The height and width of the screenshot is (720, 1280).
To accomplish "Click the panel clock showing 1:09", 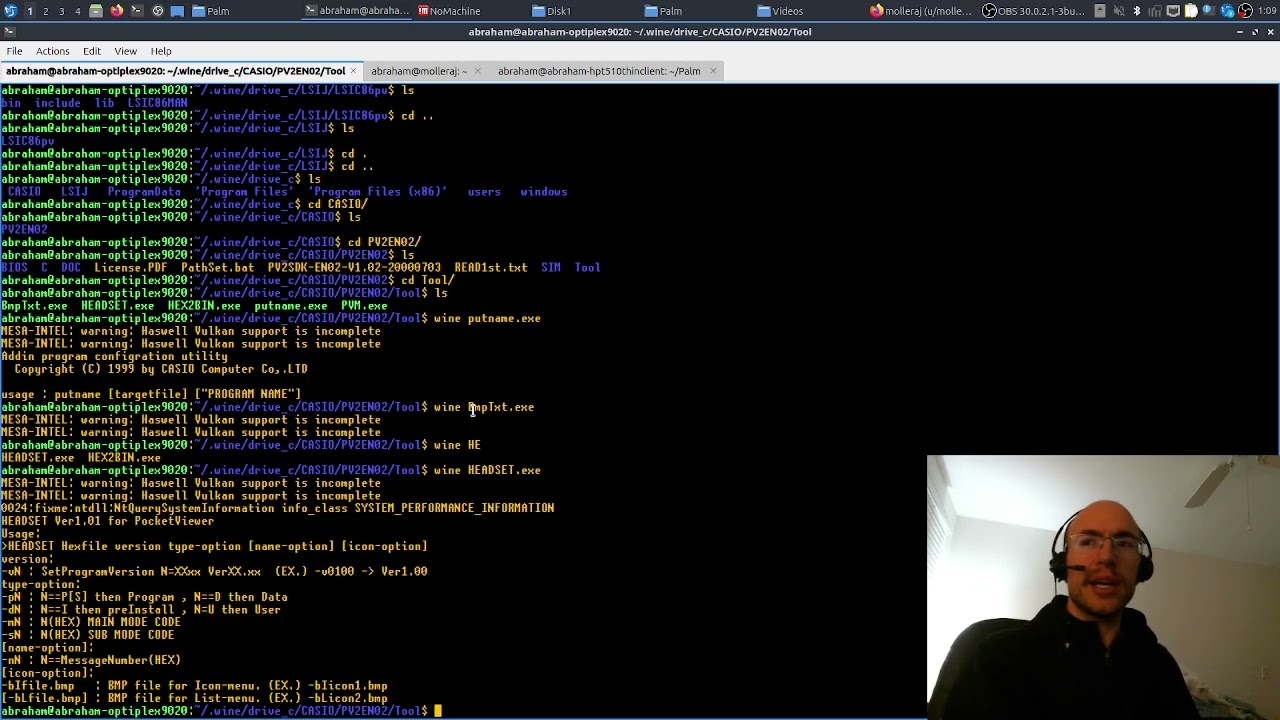I will coord(1267,11).
